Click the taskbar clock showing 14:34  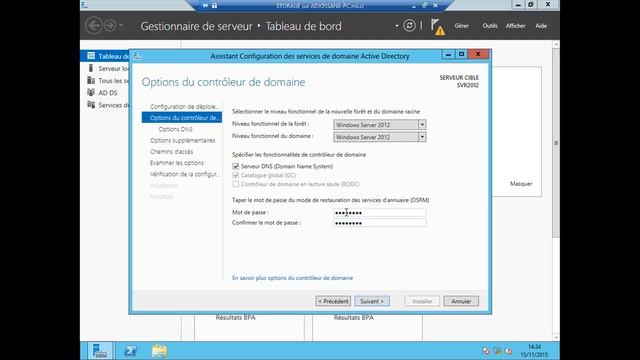534,351
